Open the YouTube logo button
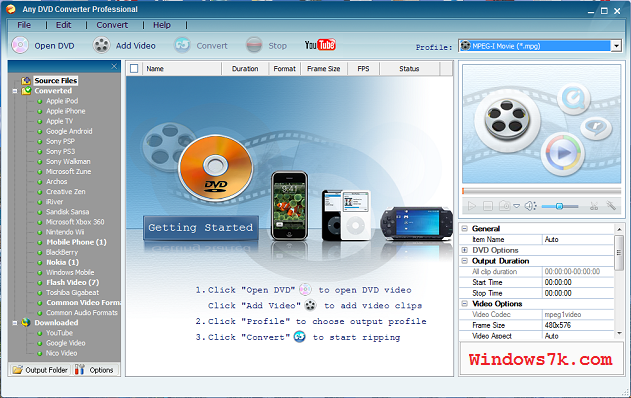The height and width of the screenshot is (398, 631). 320,45
